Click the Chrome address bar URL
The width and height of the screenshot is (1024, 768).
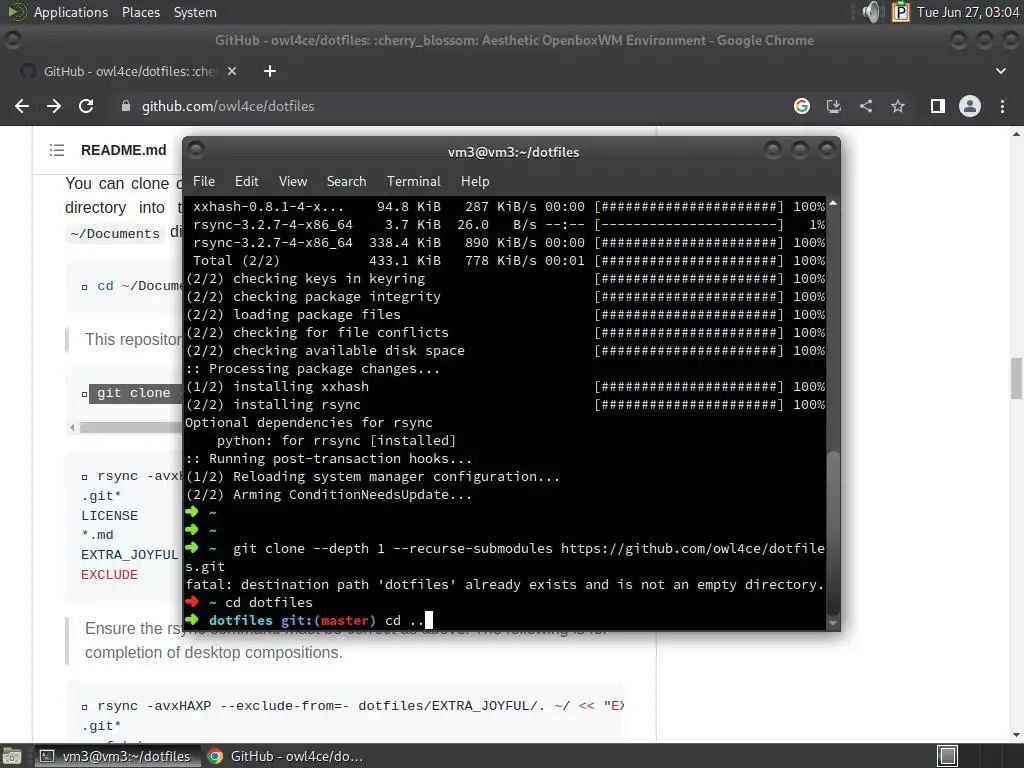[x=228, y=106]
